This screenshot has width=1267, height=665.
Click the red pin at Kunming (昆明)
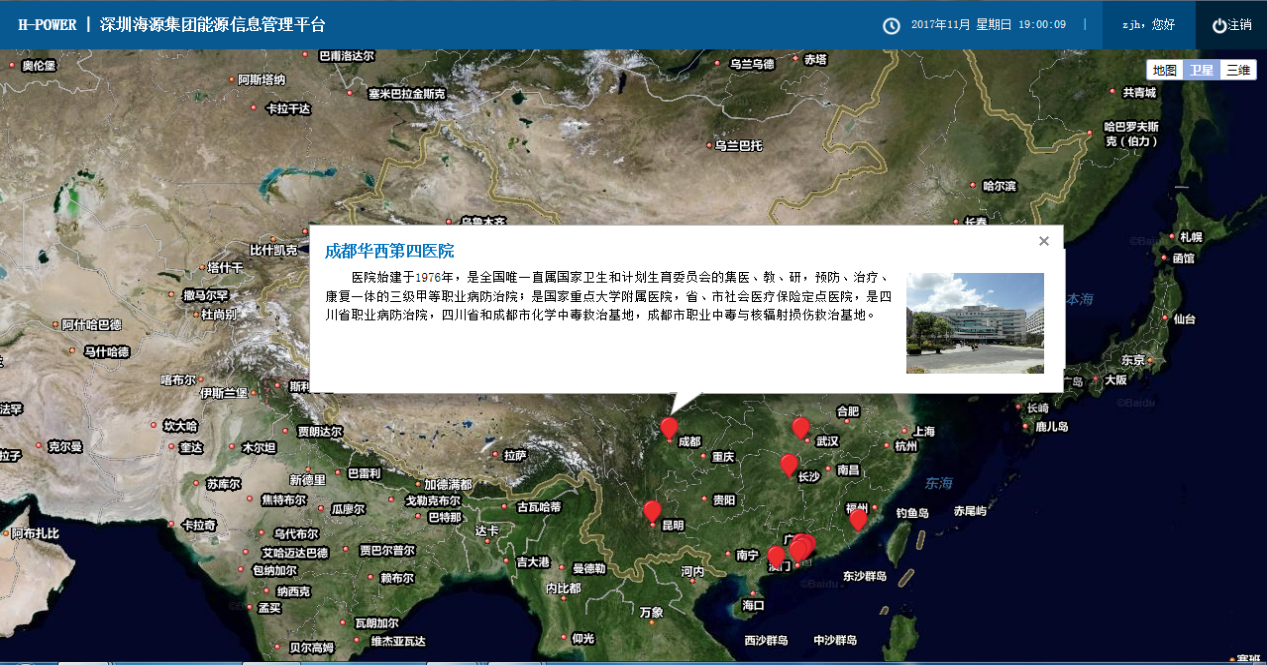[x=652, y=511]
